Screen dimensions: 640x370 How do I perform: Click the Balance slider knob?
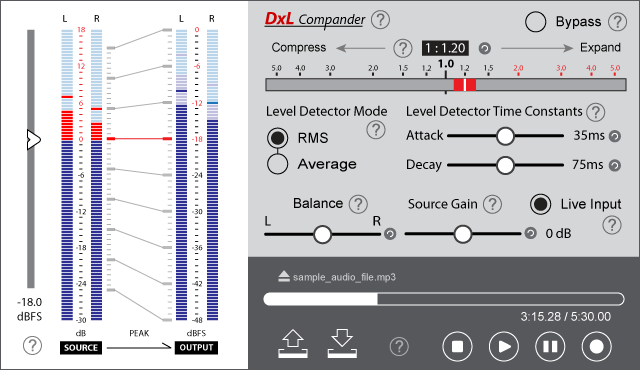coord(322,235)
